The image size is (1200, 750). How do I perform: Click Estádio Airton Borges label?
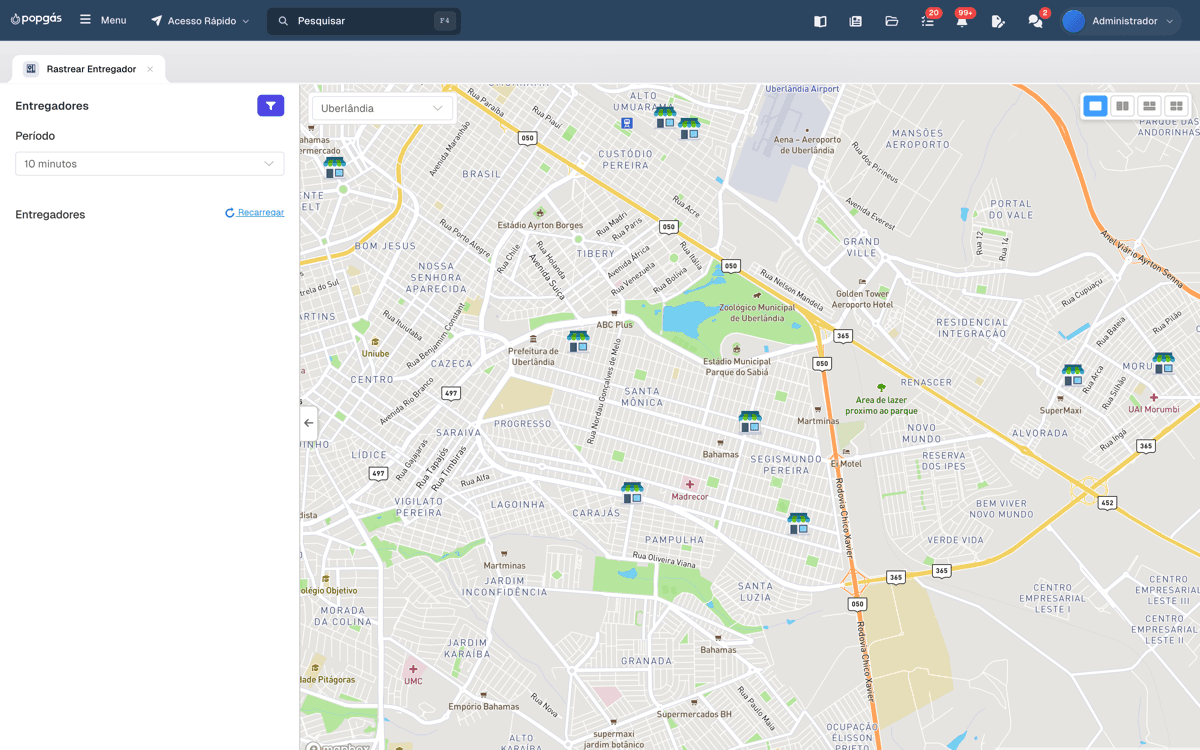[540, 225]
